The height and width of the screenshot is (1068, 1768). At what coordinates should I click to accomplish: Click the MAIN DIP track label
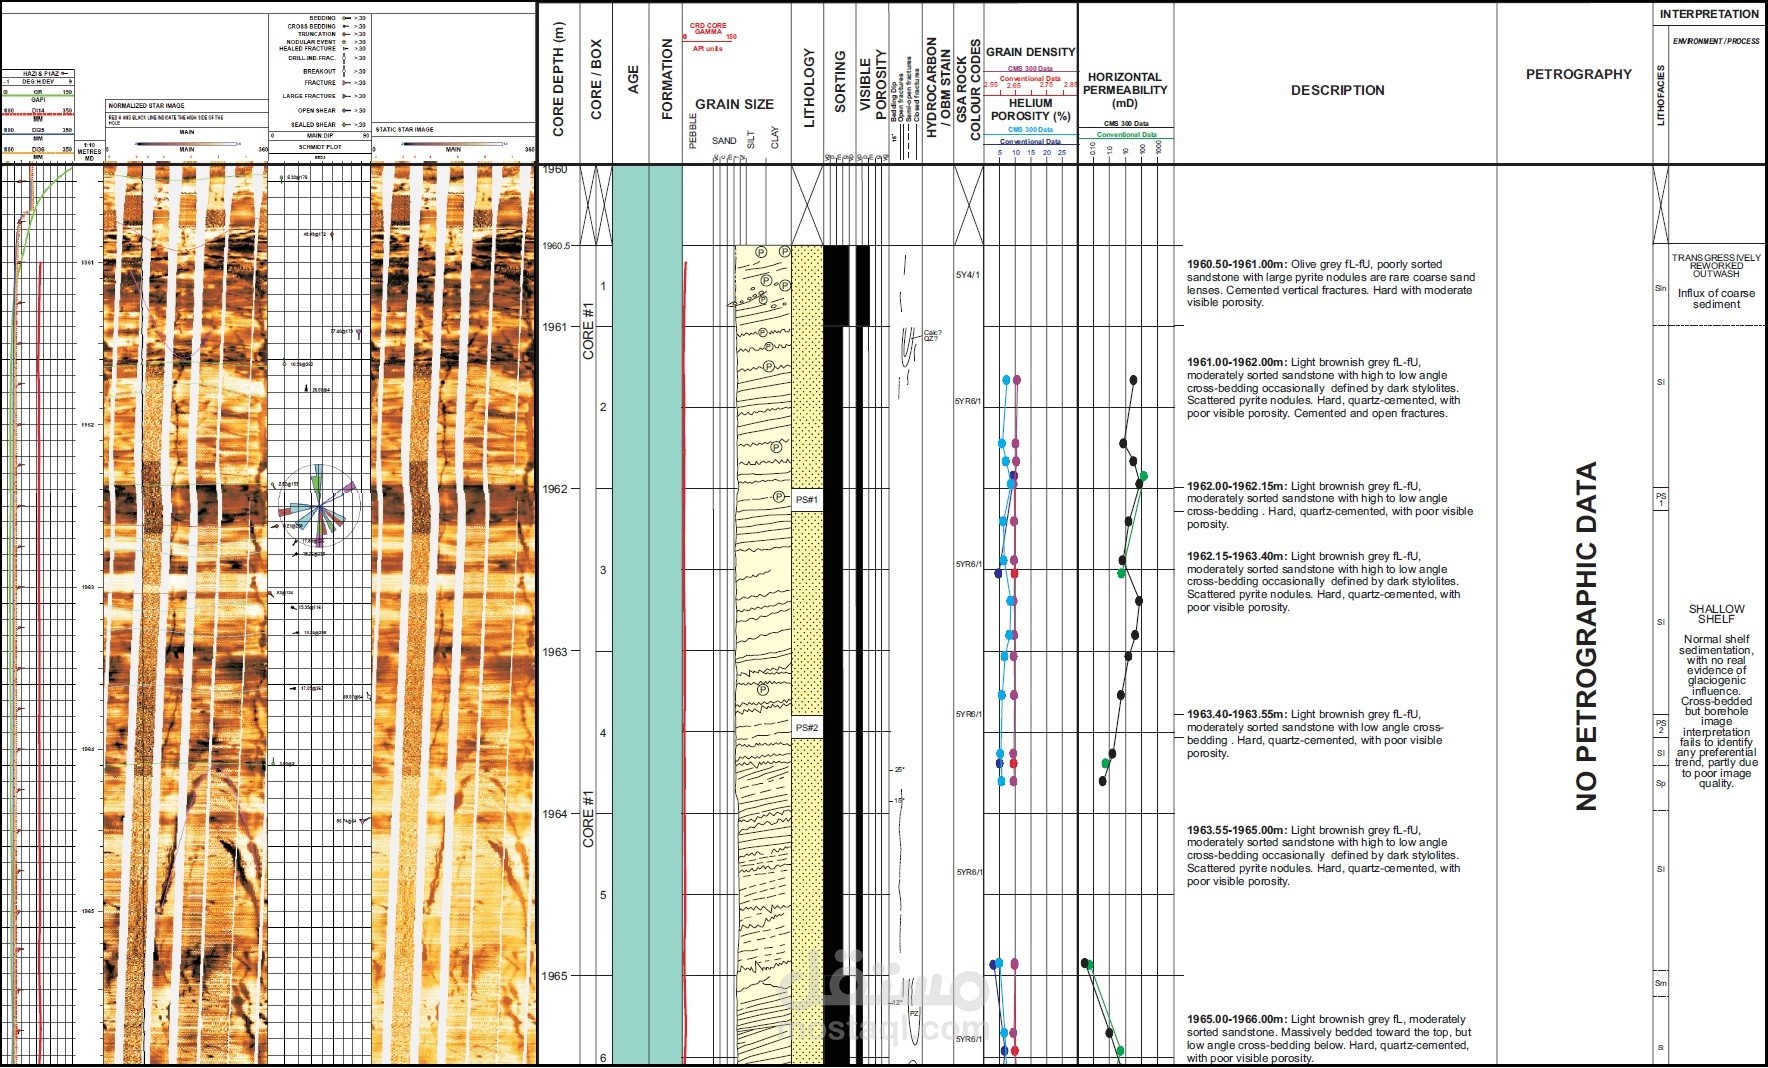tap(320, 135)
